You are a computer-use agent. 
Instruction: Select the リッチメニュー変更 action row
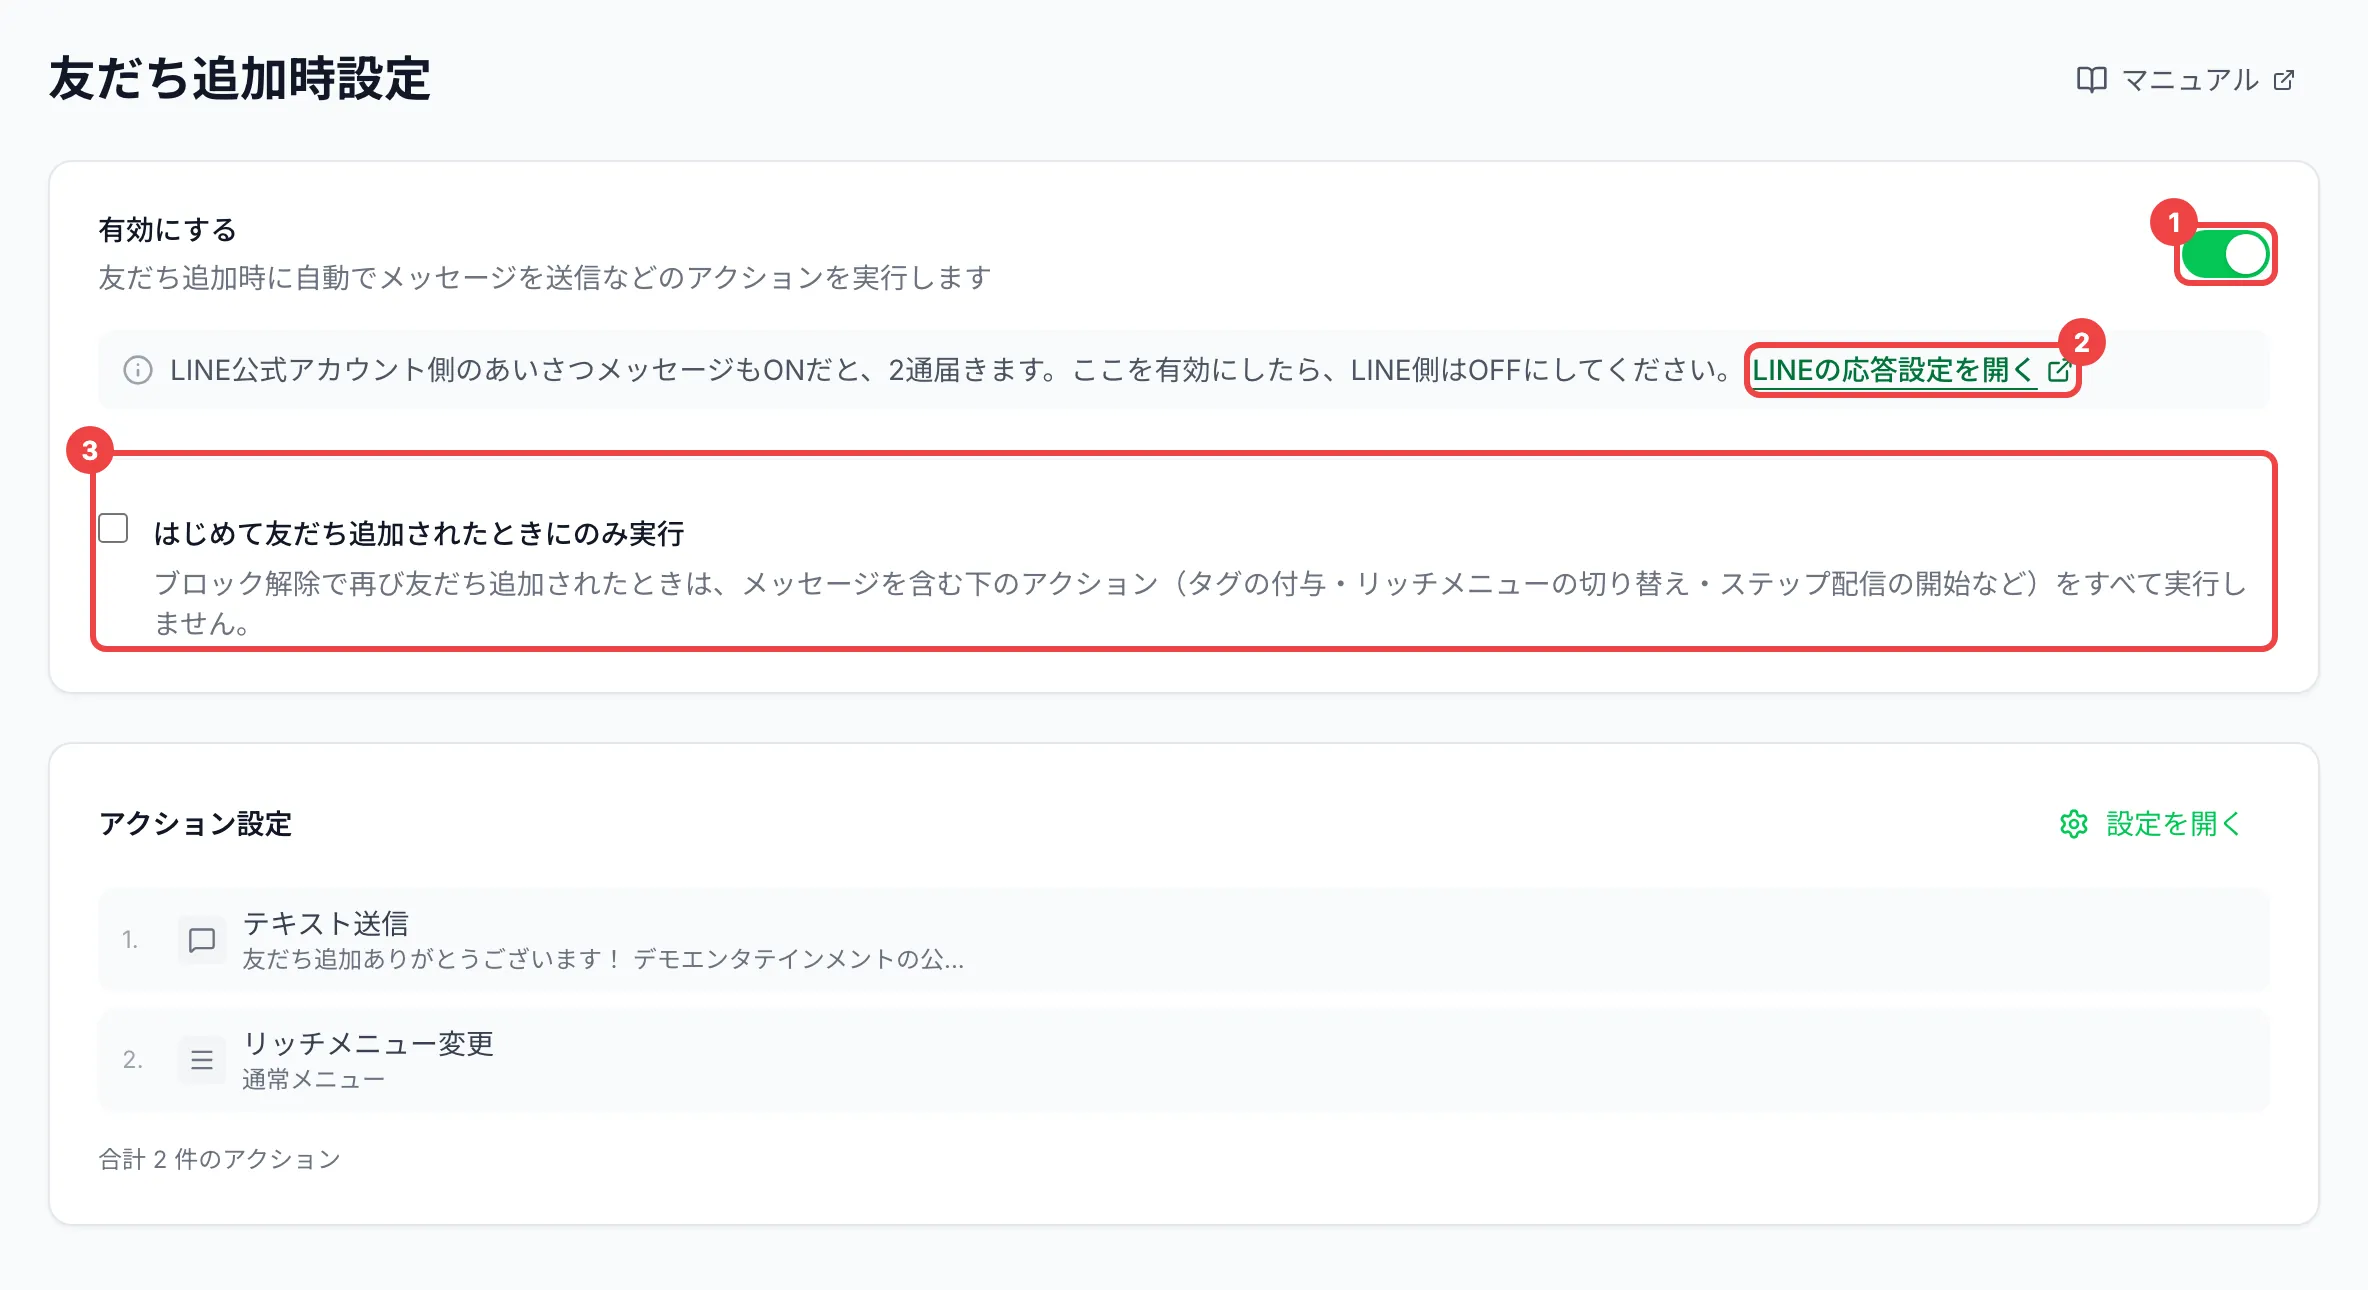click(x=1184, y=1060)
